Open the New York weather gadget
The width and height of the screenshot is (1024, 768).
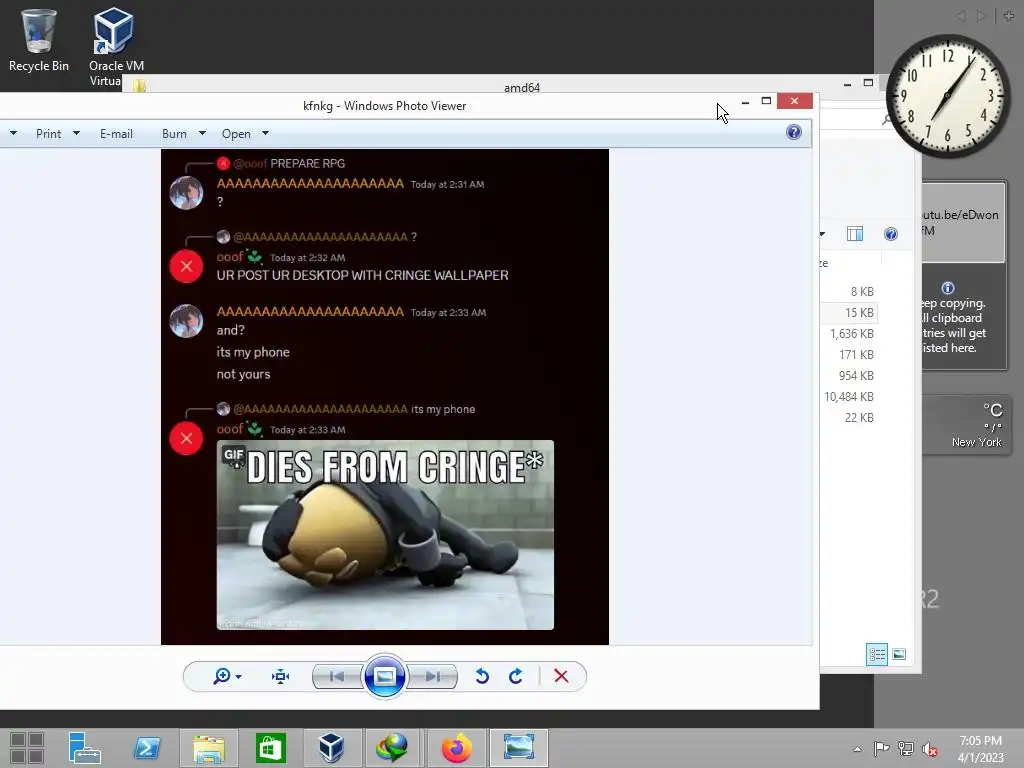(965, 424)
